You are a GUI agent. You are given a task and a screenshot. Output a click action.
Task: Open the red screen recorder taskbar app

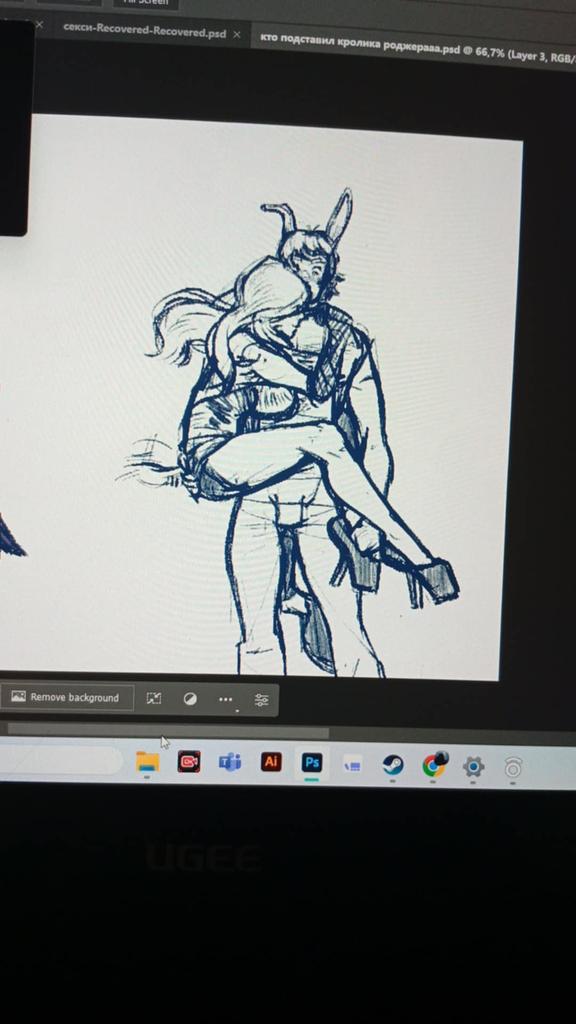189,761
